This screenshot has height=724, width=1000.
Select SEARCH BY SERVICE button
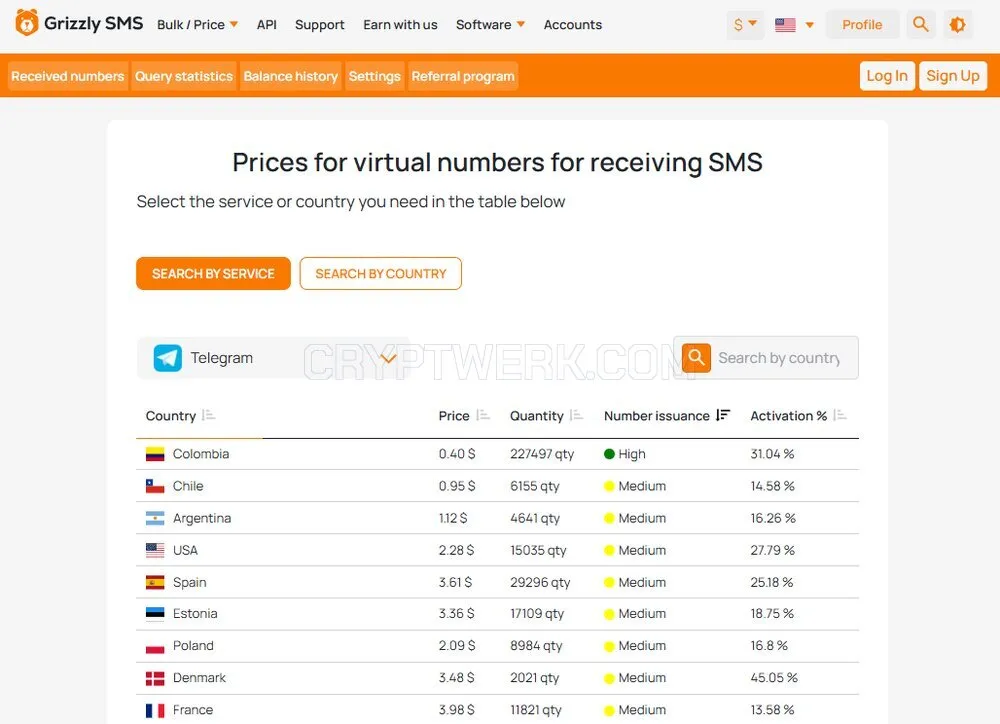(213, 274)
